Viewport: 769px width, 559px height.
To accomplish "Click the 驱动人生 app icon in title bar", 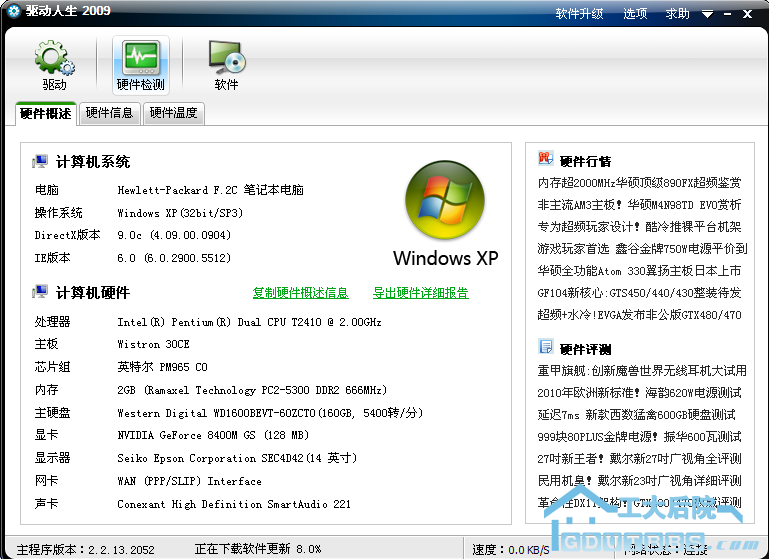I will point(13,12).
